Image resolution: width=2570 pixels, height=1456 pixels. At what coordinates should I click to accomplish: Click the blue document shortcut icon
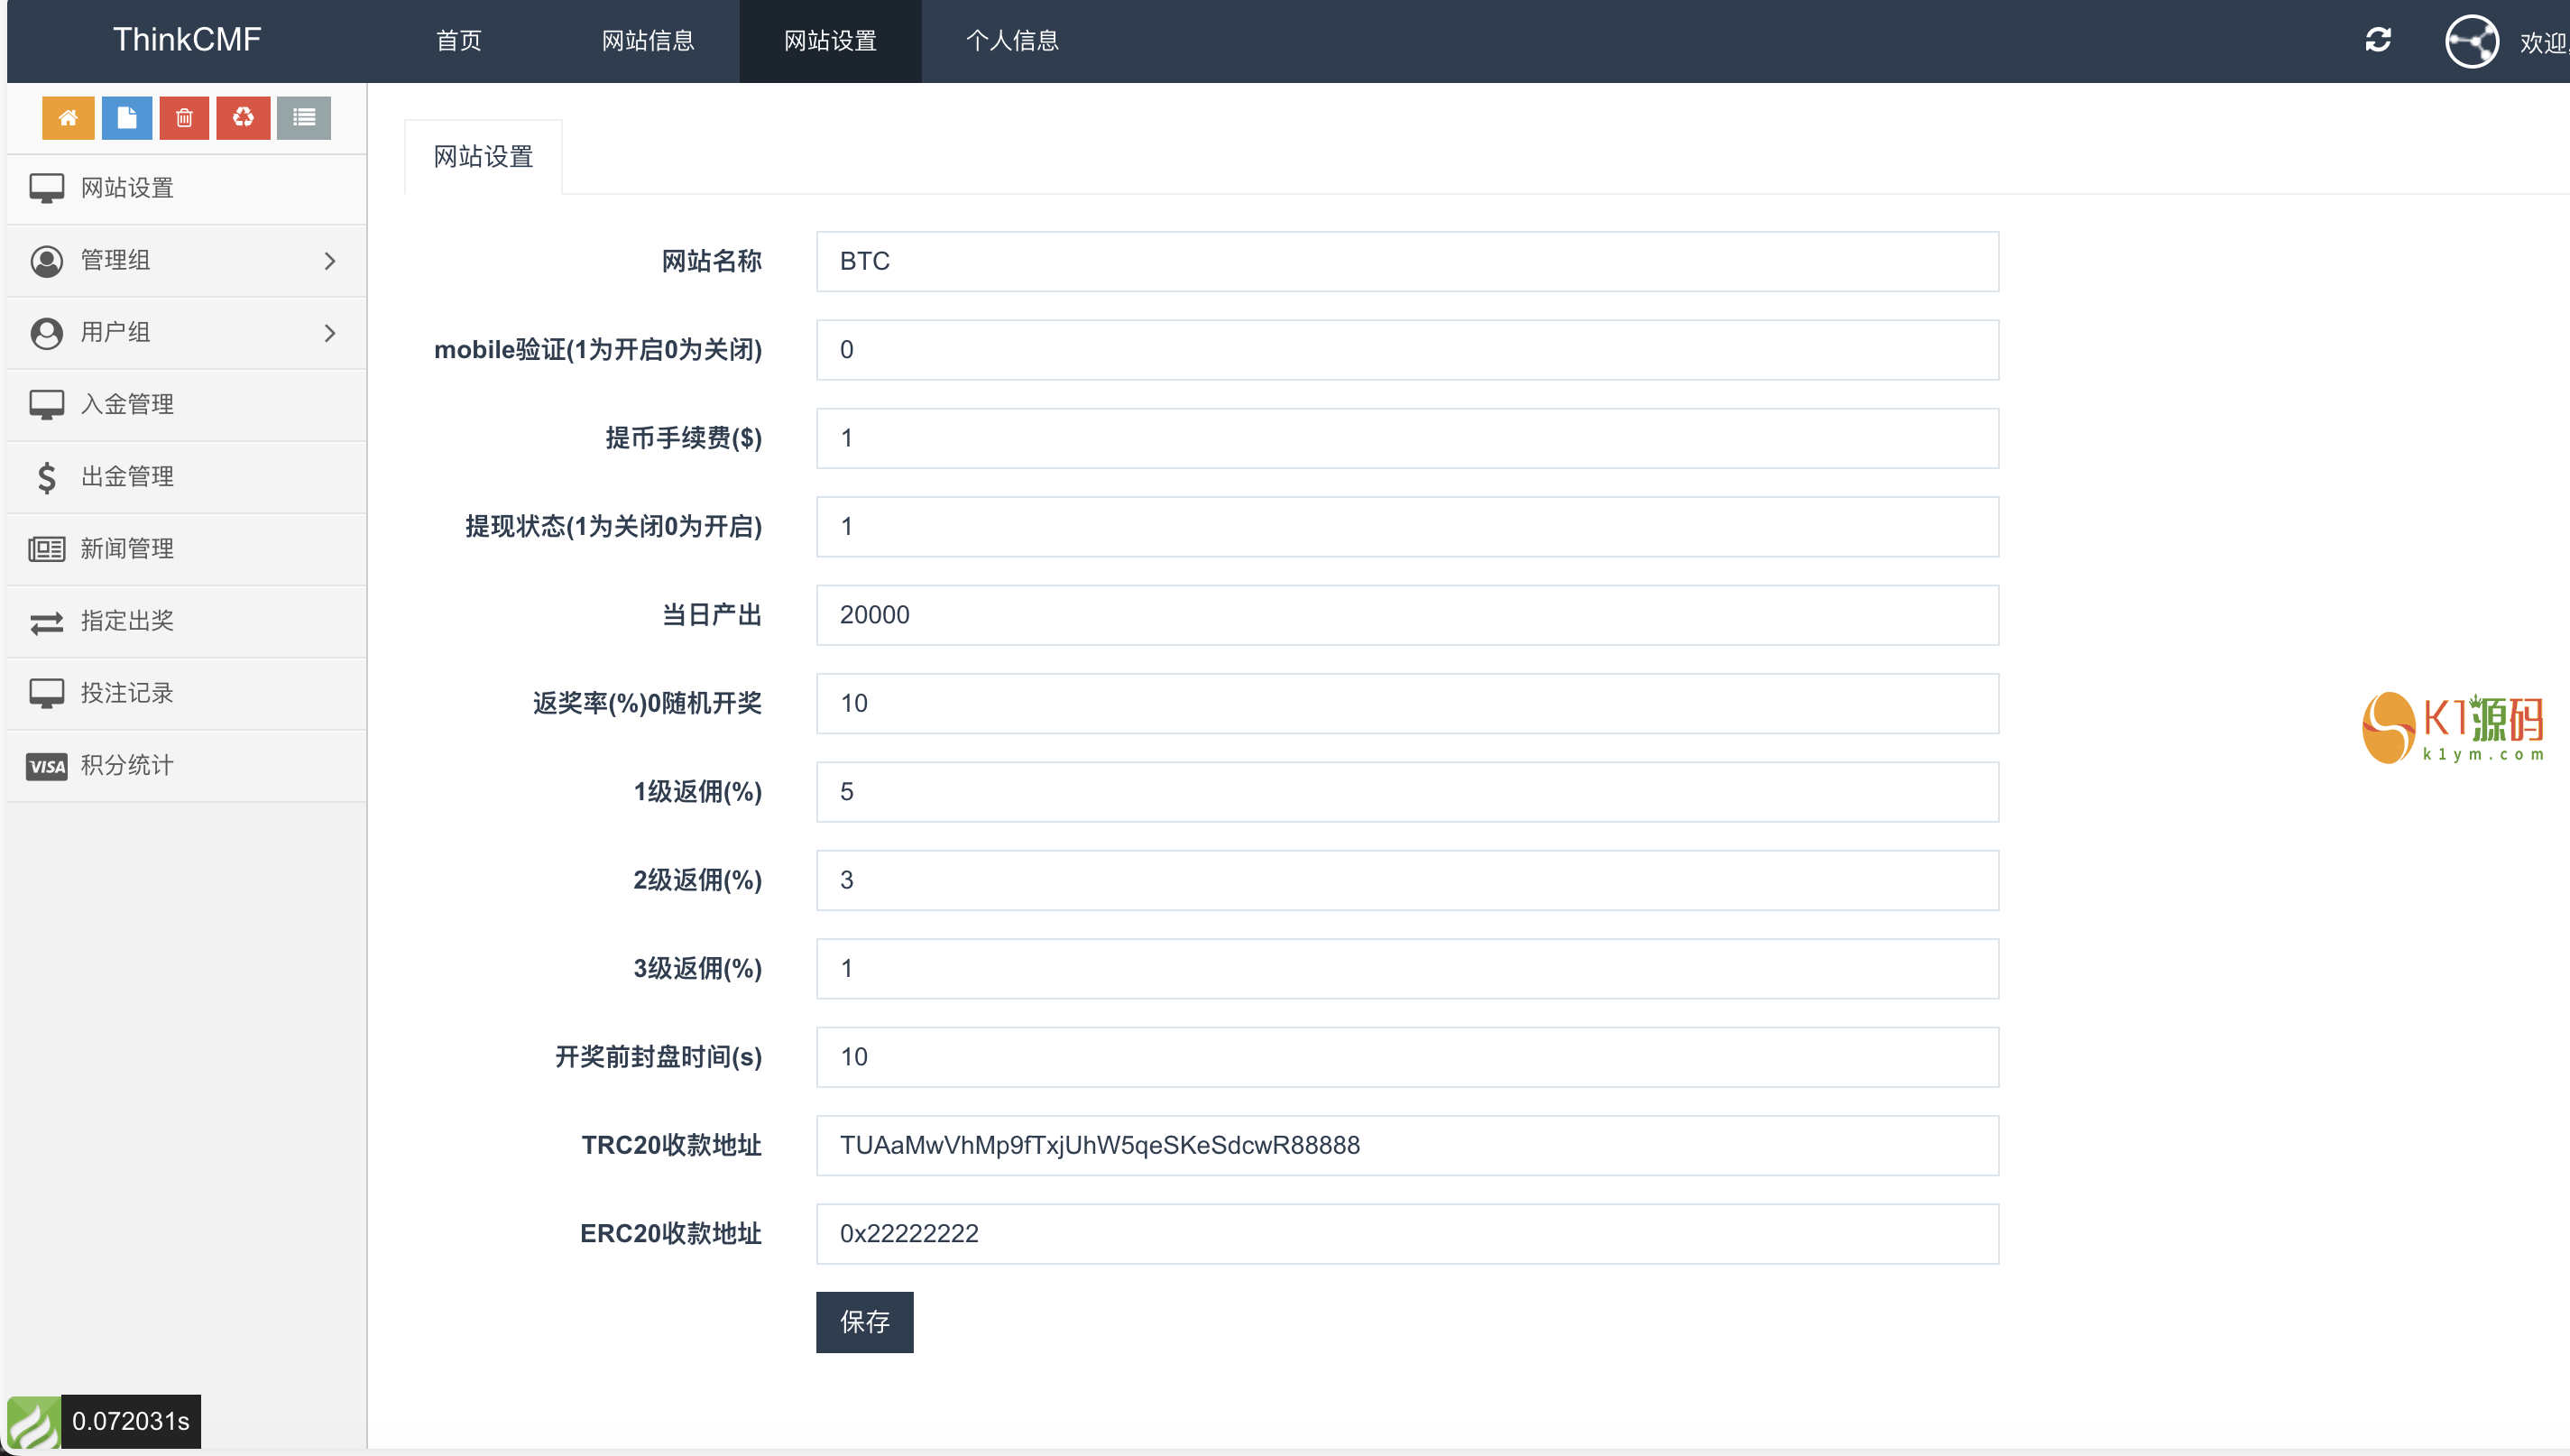(x=126, y=118)
